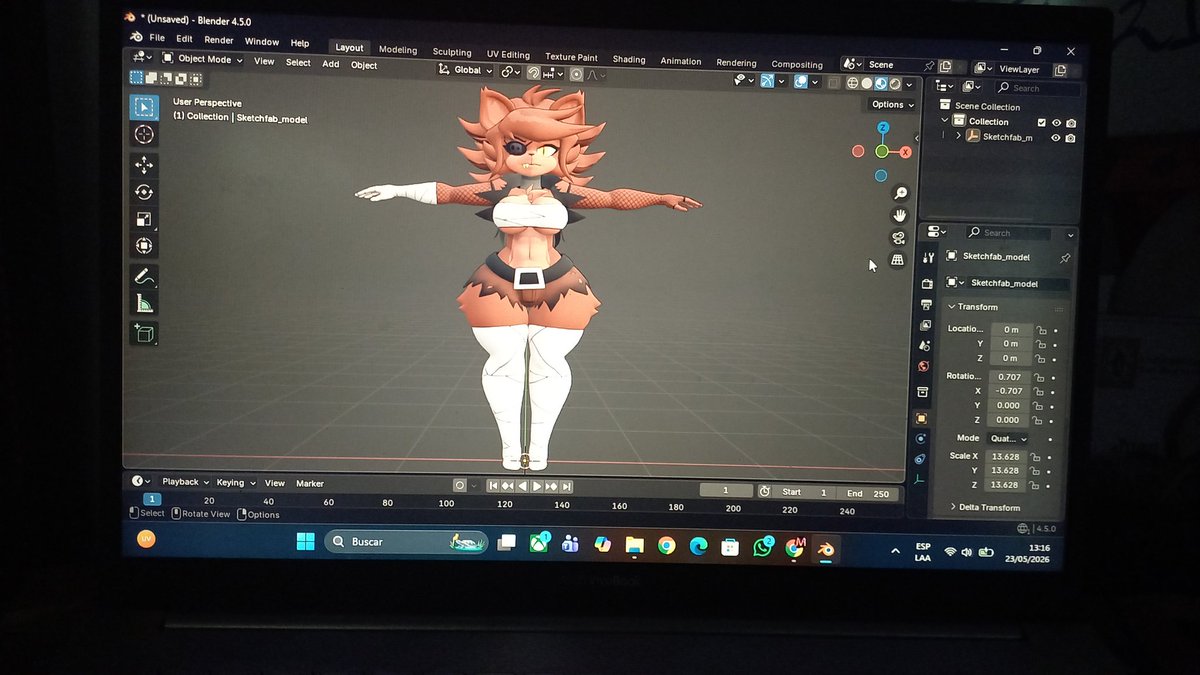Select the Add Cube tool

[x=144, y=334]
